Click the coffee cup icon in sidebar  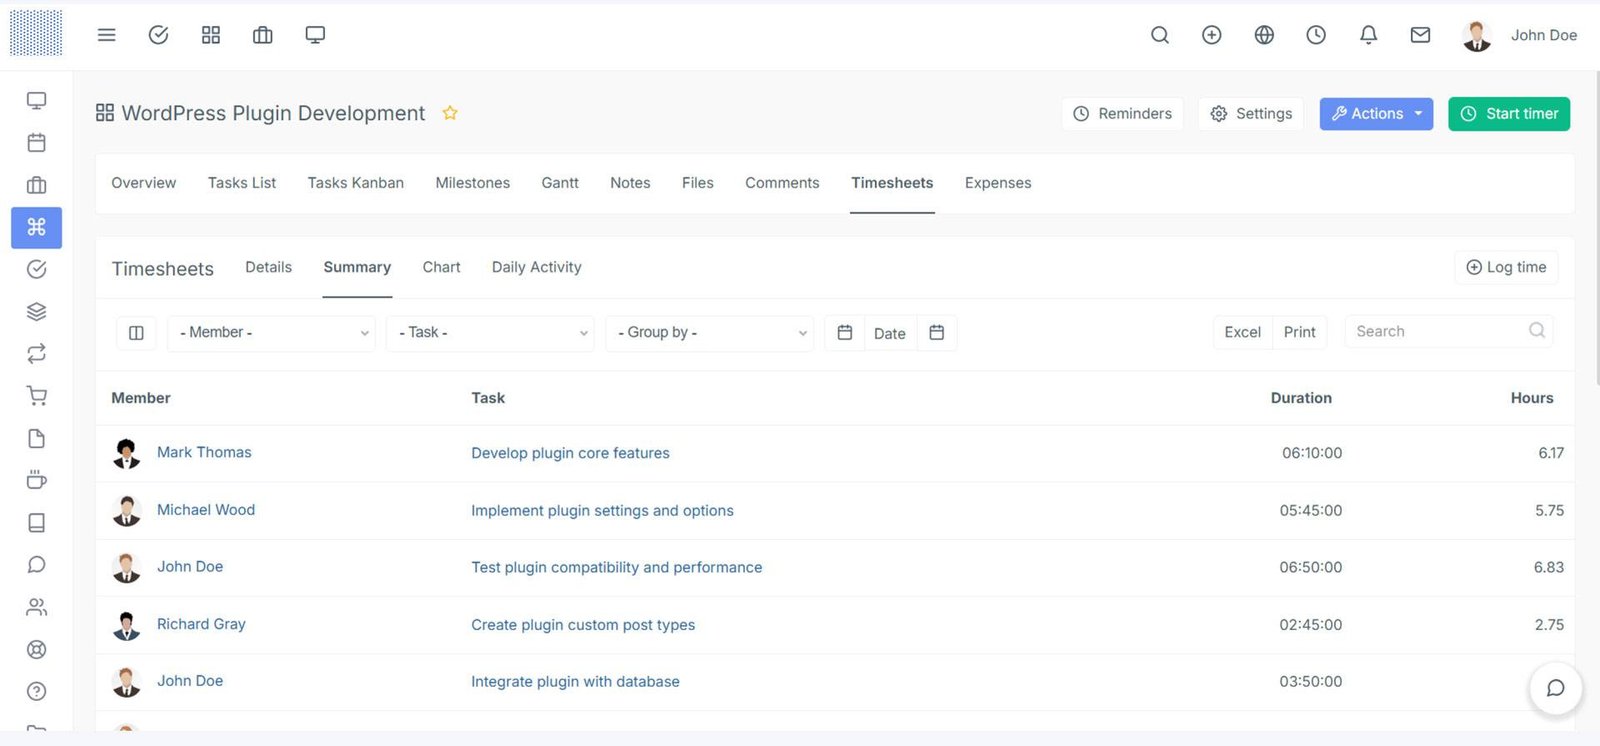[37, 480]
